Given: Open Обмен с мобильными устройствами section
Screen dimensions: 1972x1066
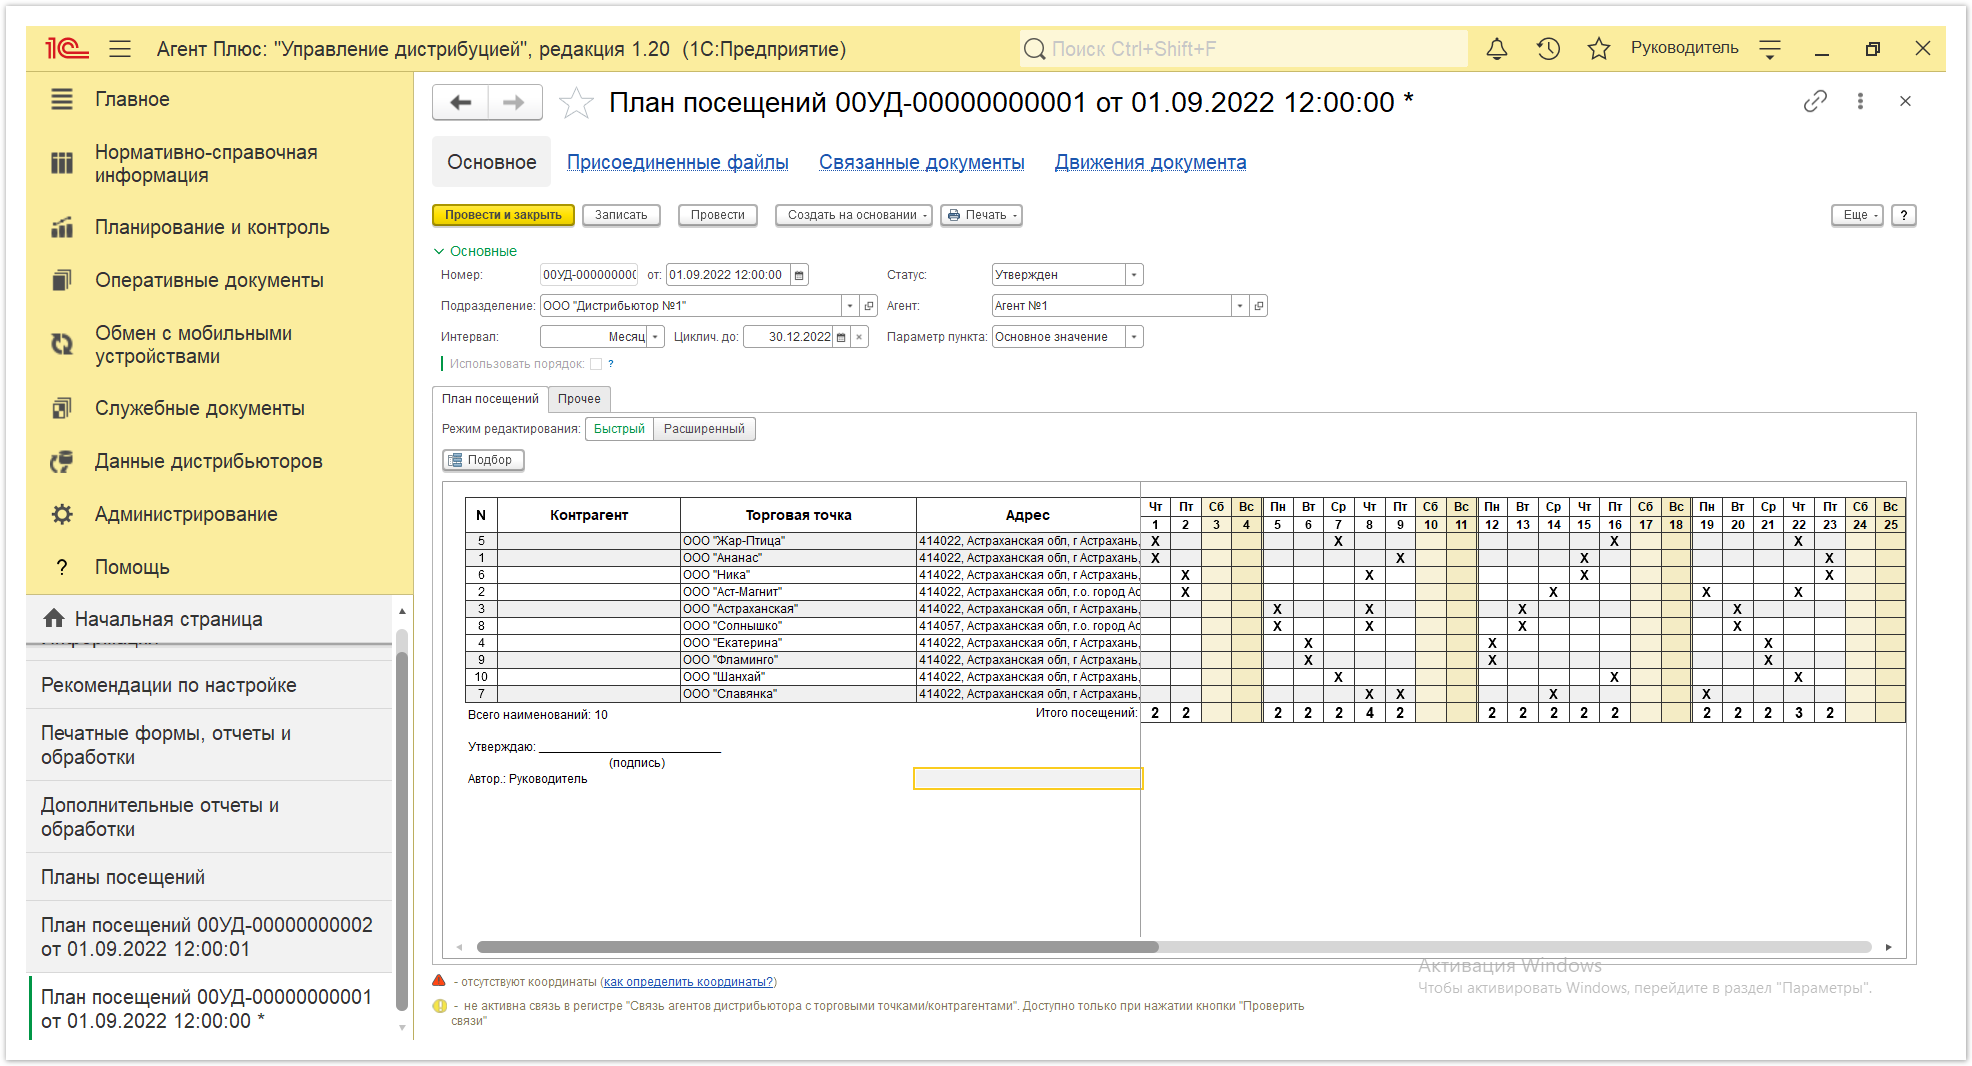Looking at the screenshot, I should [193, 345].
